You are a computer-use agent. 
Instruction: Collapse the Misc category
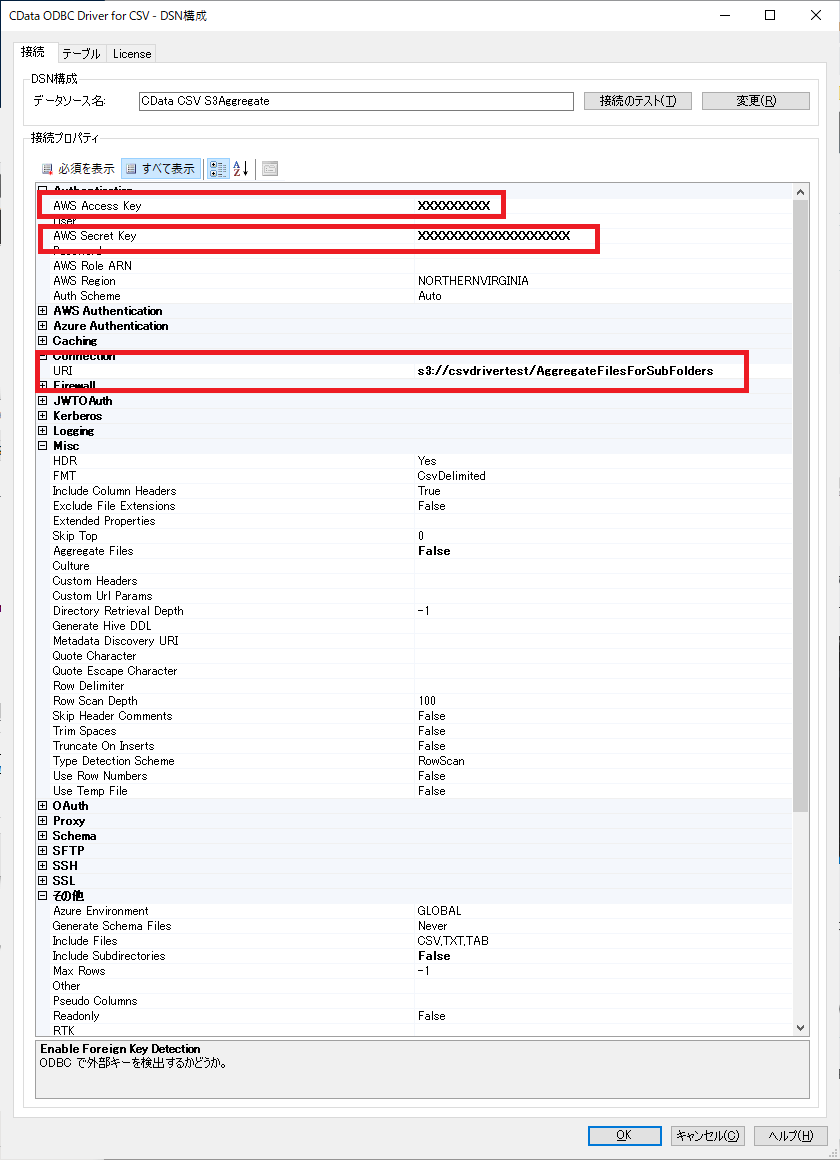click(43, 446)
